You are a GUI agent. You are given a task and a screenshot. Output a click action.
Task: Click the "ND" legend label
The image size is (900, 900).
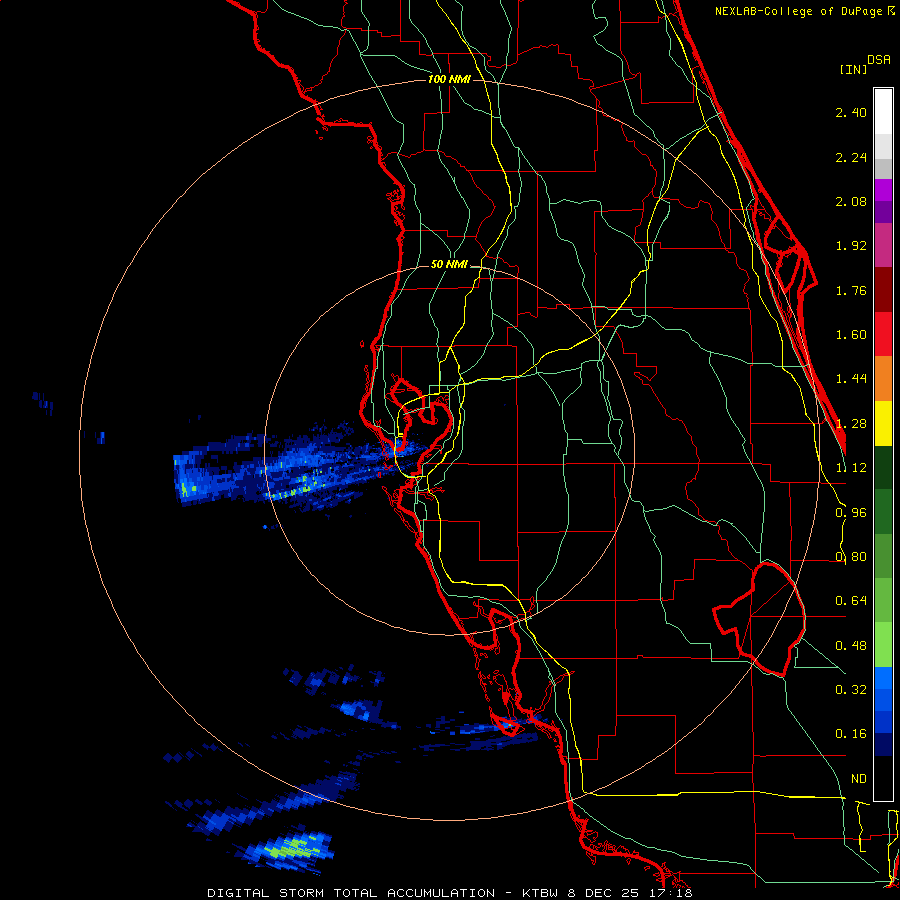[x=859, y=779]
